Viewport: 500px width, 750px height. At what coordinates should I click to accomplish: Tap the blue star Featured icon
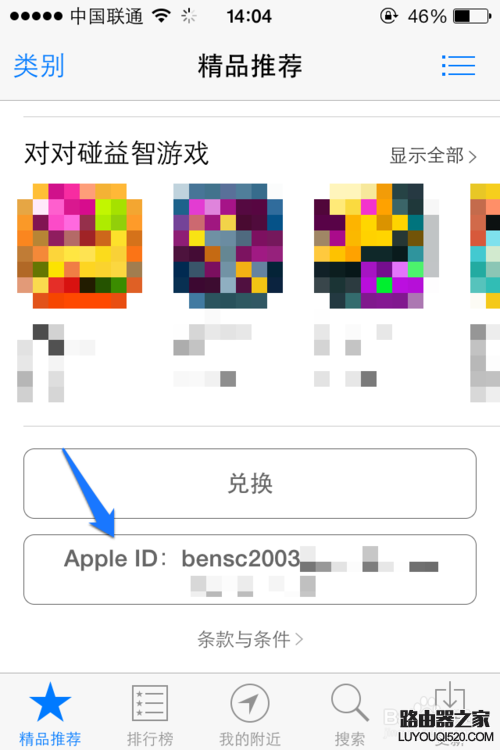(50, 702)
